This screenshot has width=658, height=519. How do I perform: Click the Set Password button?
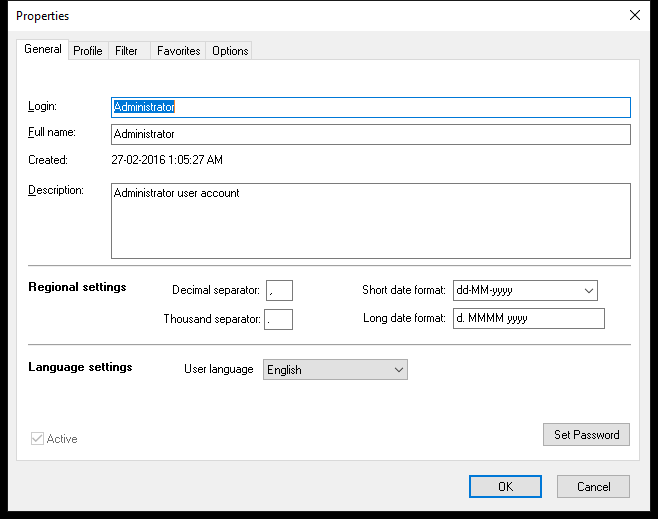click(586, 435)
